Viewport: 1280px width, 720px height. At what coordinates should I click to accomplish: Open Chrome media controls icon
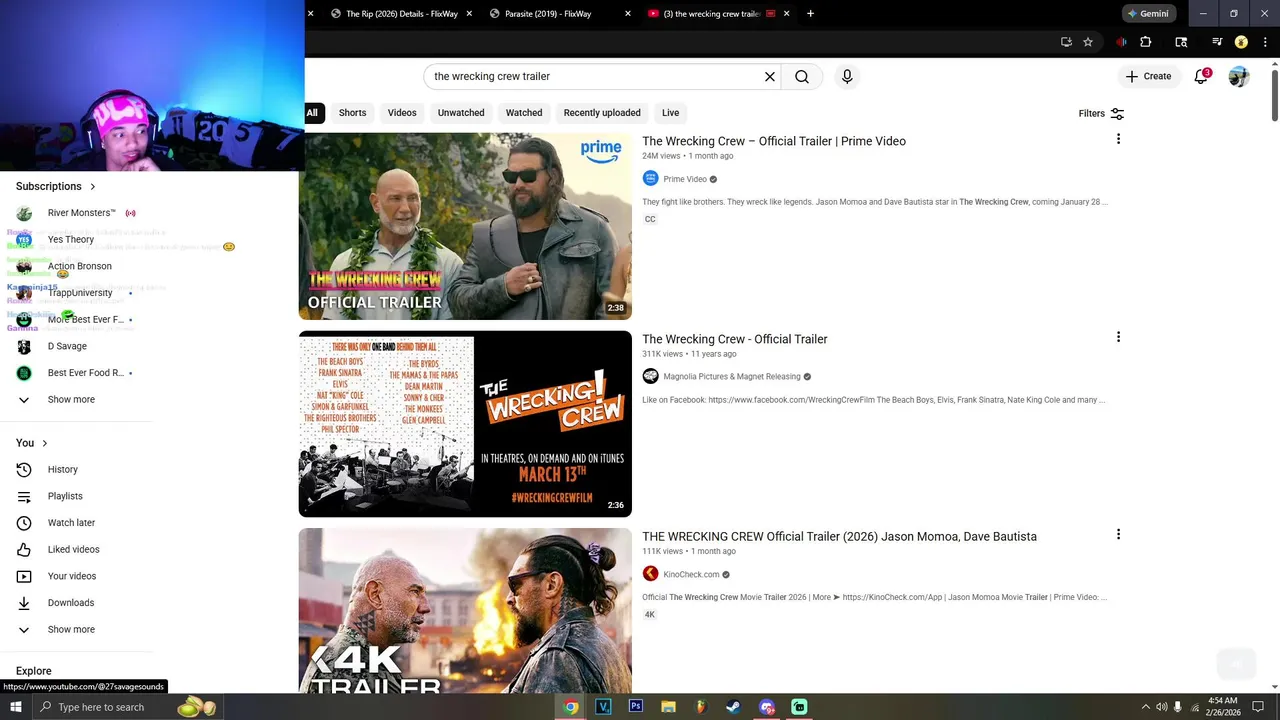(1217, 42)
